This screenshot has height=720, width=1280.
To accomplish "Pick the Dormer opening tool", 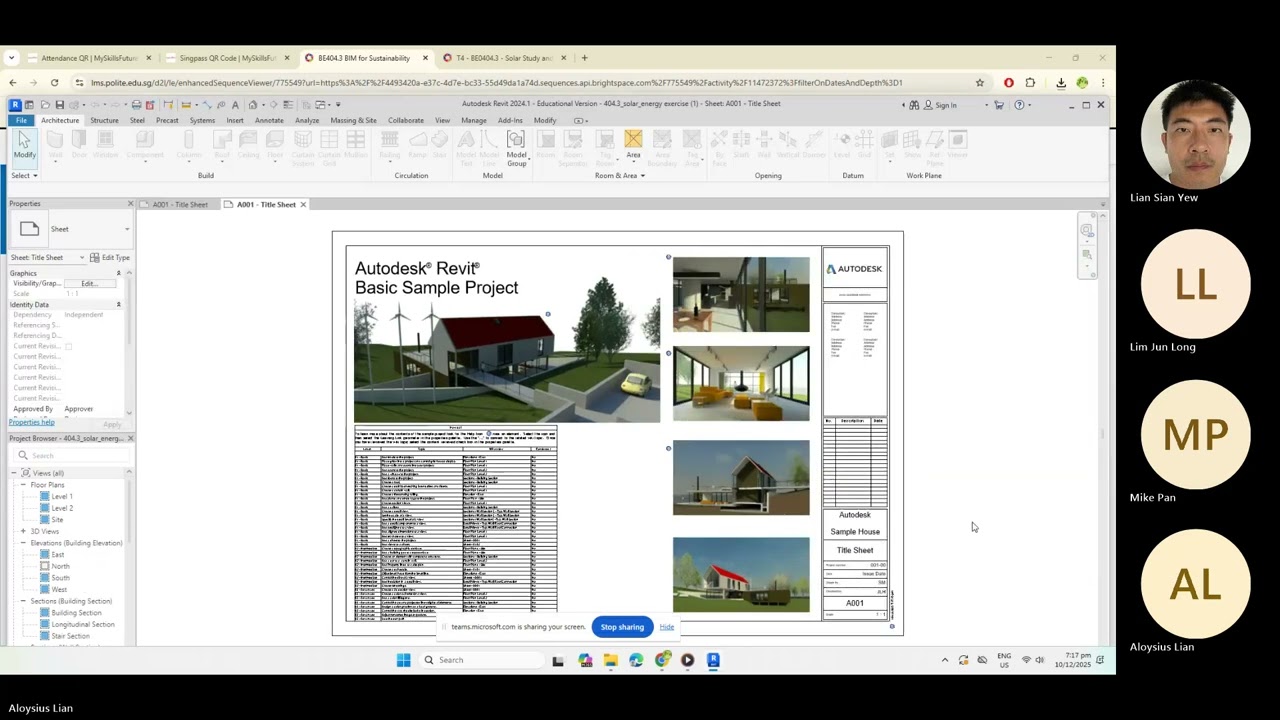I will pos(814,146).
